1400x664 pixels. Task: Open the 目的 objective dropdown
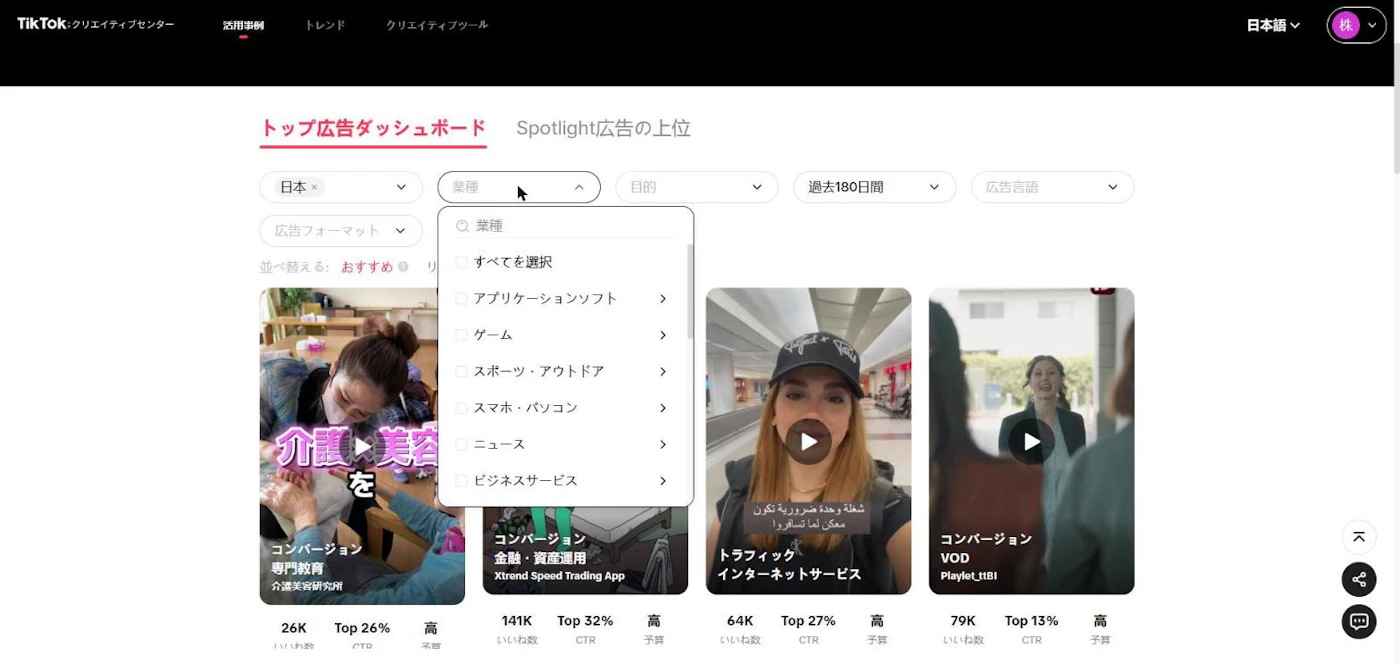pyautogui.click(x=697, y=187)
